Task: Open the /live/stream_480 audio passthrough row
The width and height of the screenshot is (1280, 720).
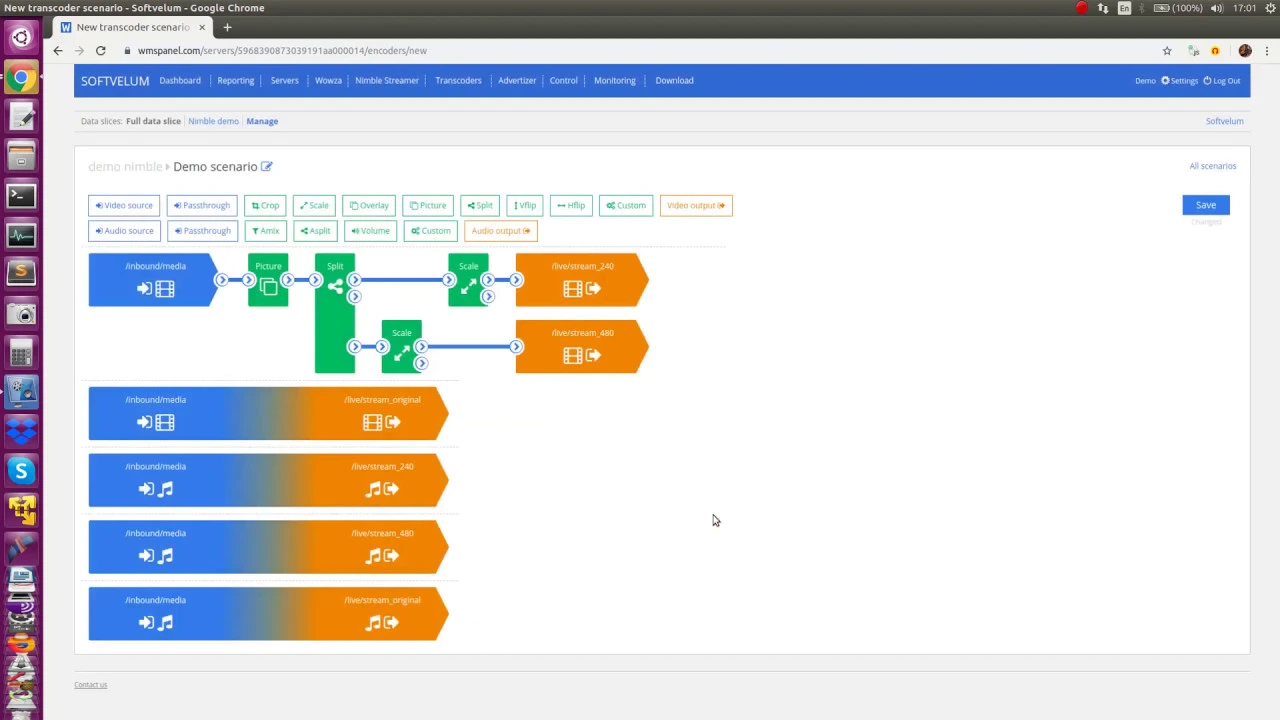Action: click(x=268, y=547)
